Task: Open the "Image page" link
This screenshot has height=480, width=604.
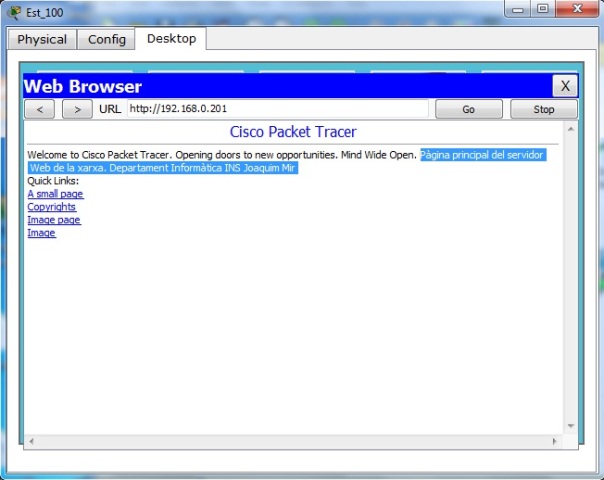Action: click(x=54, y=220)
